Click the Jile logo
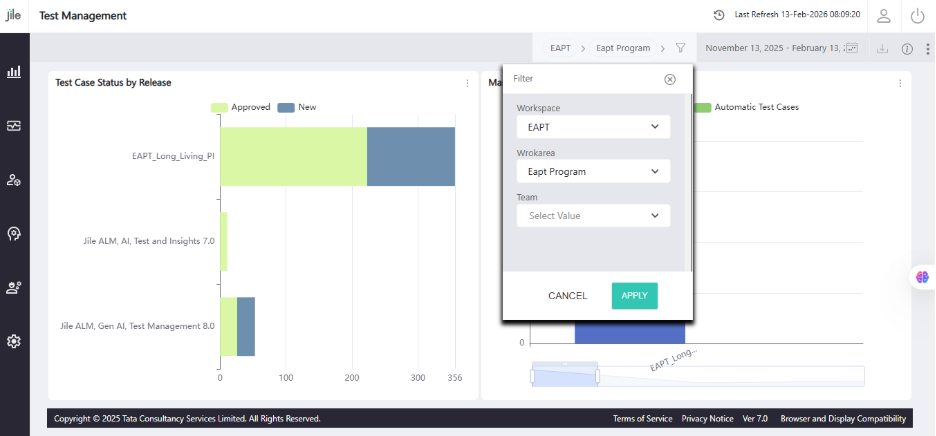This screenshot has width=936, height=436. pos(14,16)
